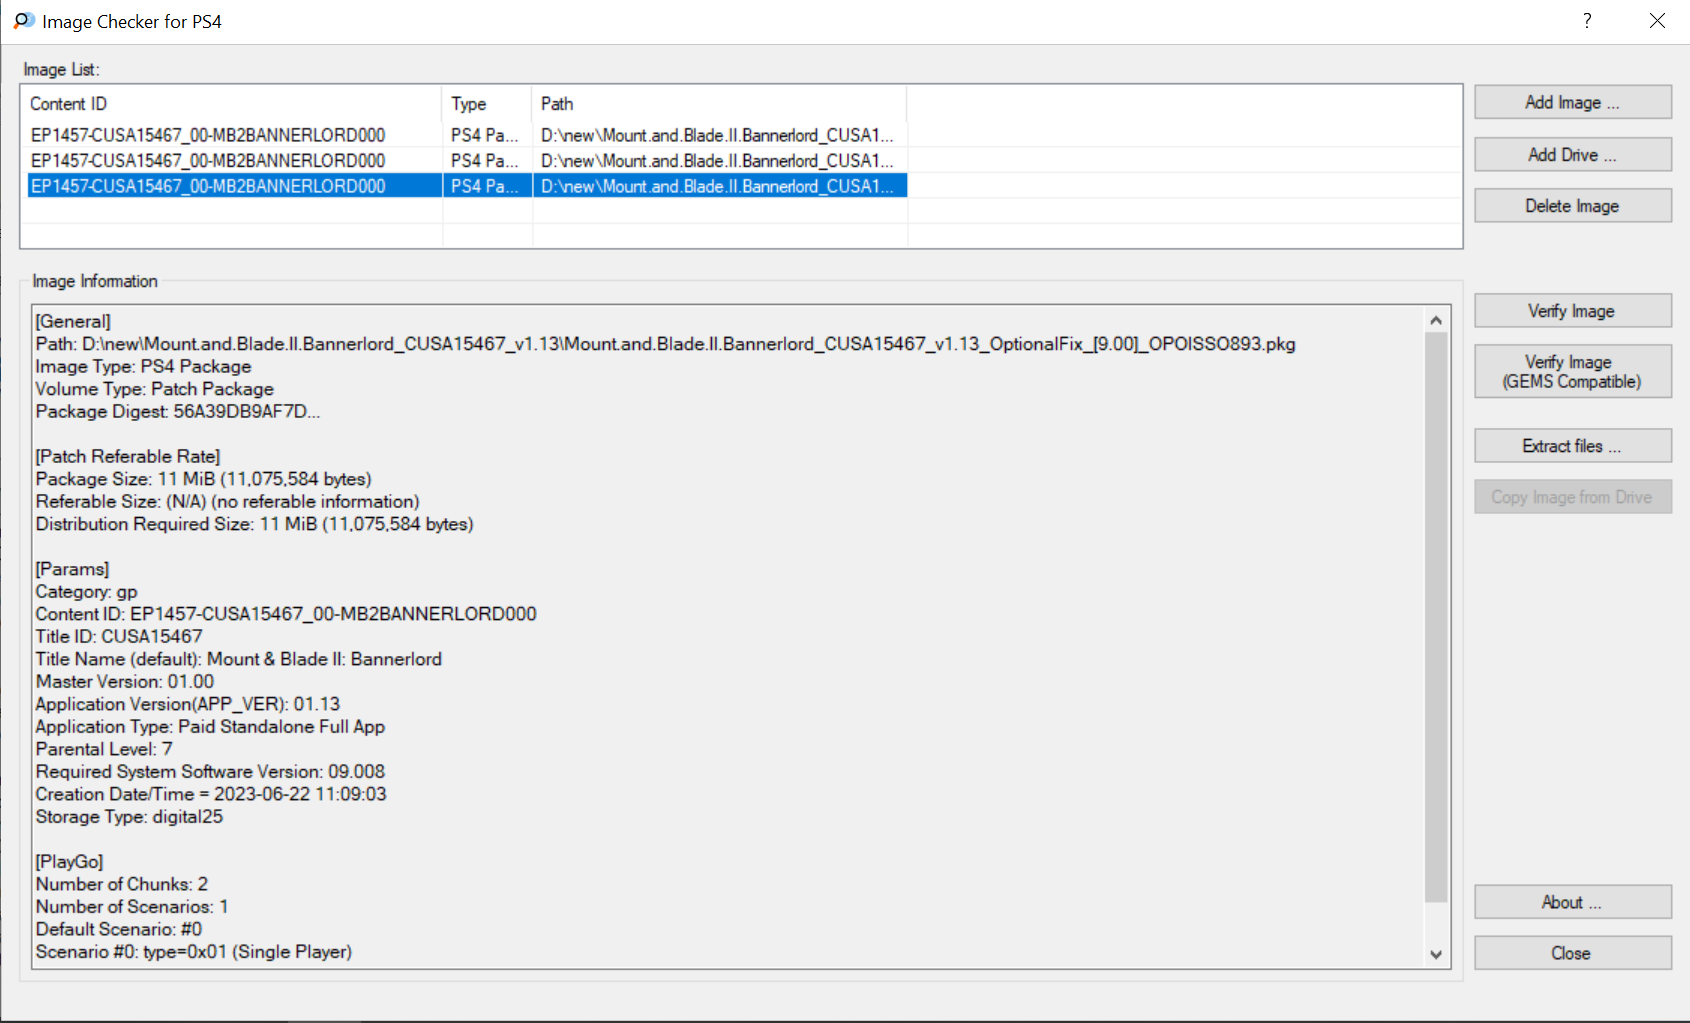The height and width of the screenshot is (1023, 1690).
Task: Run Verify Image on the package
Action: 1572,310
